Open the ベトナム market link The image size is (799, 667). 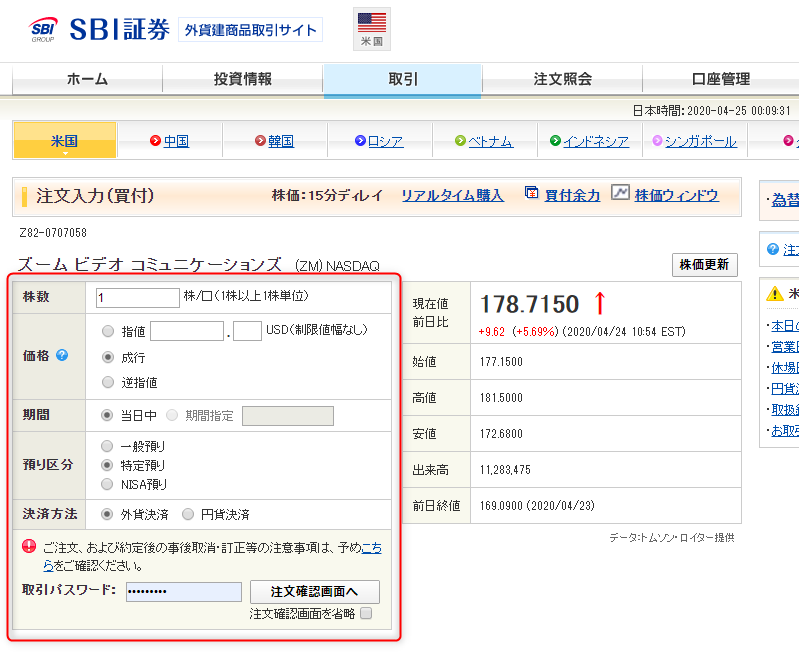491,141
